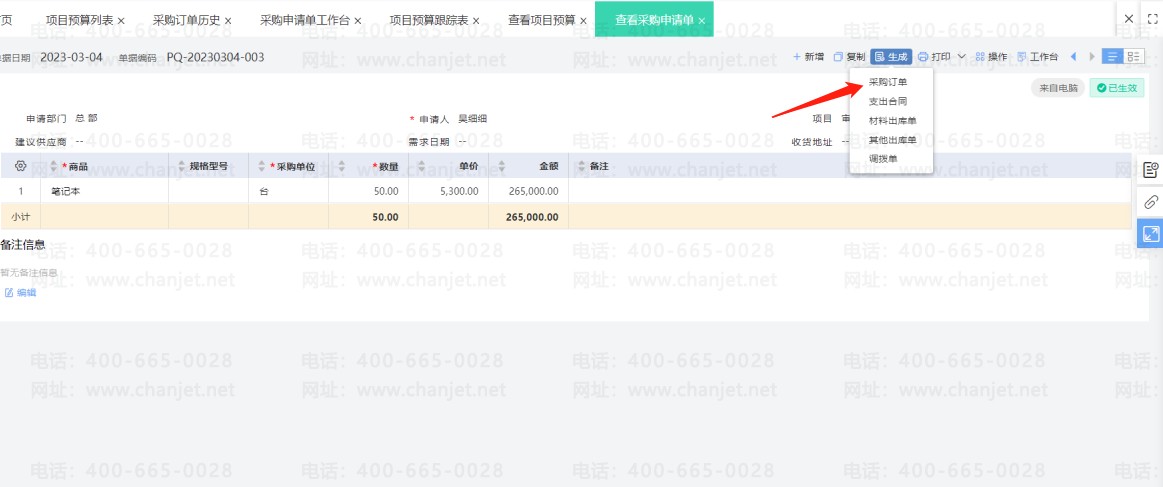Viewport: 1163px width, 487px height.
Task: Open the document log sidebar icon
Action: pyautogui.click(x=1150, y=170)
